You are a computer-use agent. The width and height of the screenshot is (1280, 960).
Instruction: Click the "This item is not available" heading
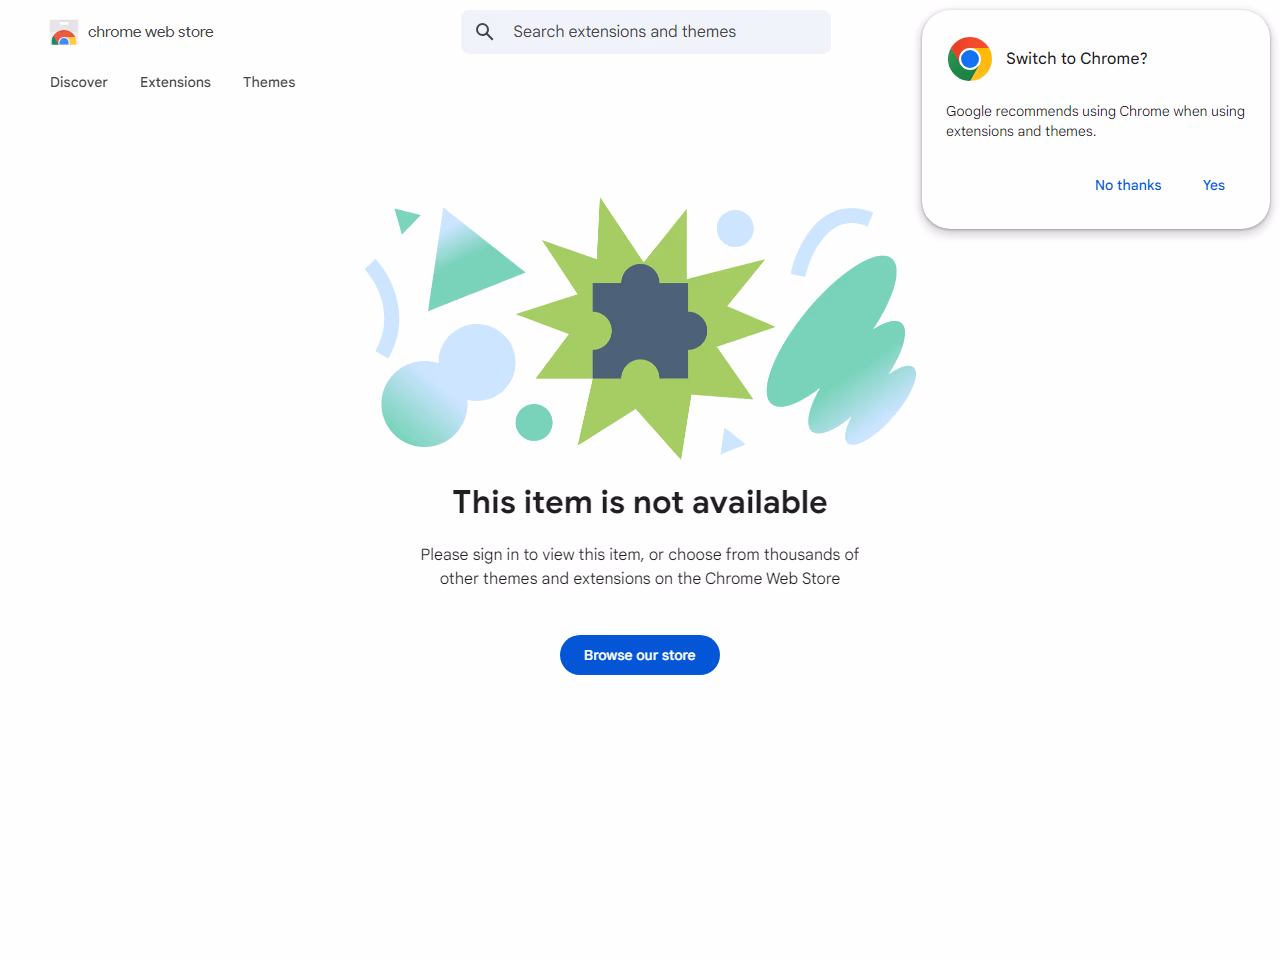[x=640, y=502]
